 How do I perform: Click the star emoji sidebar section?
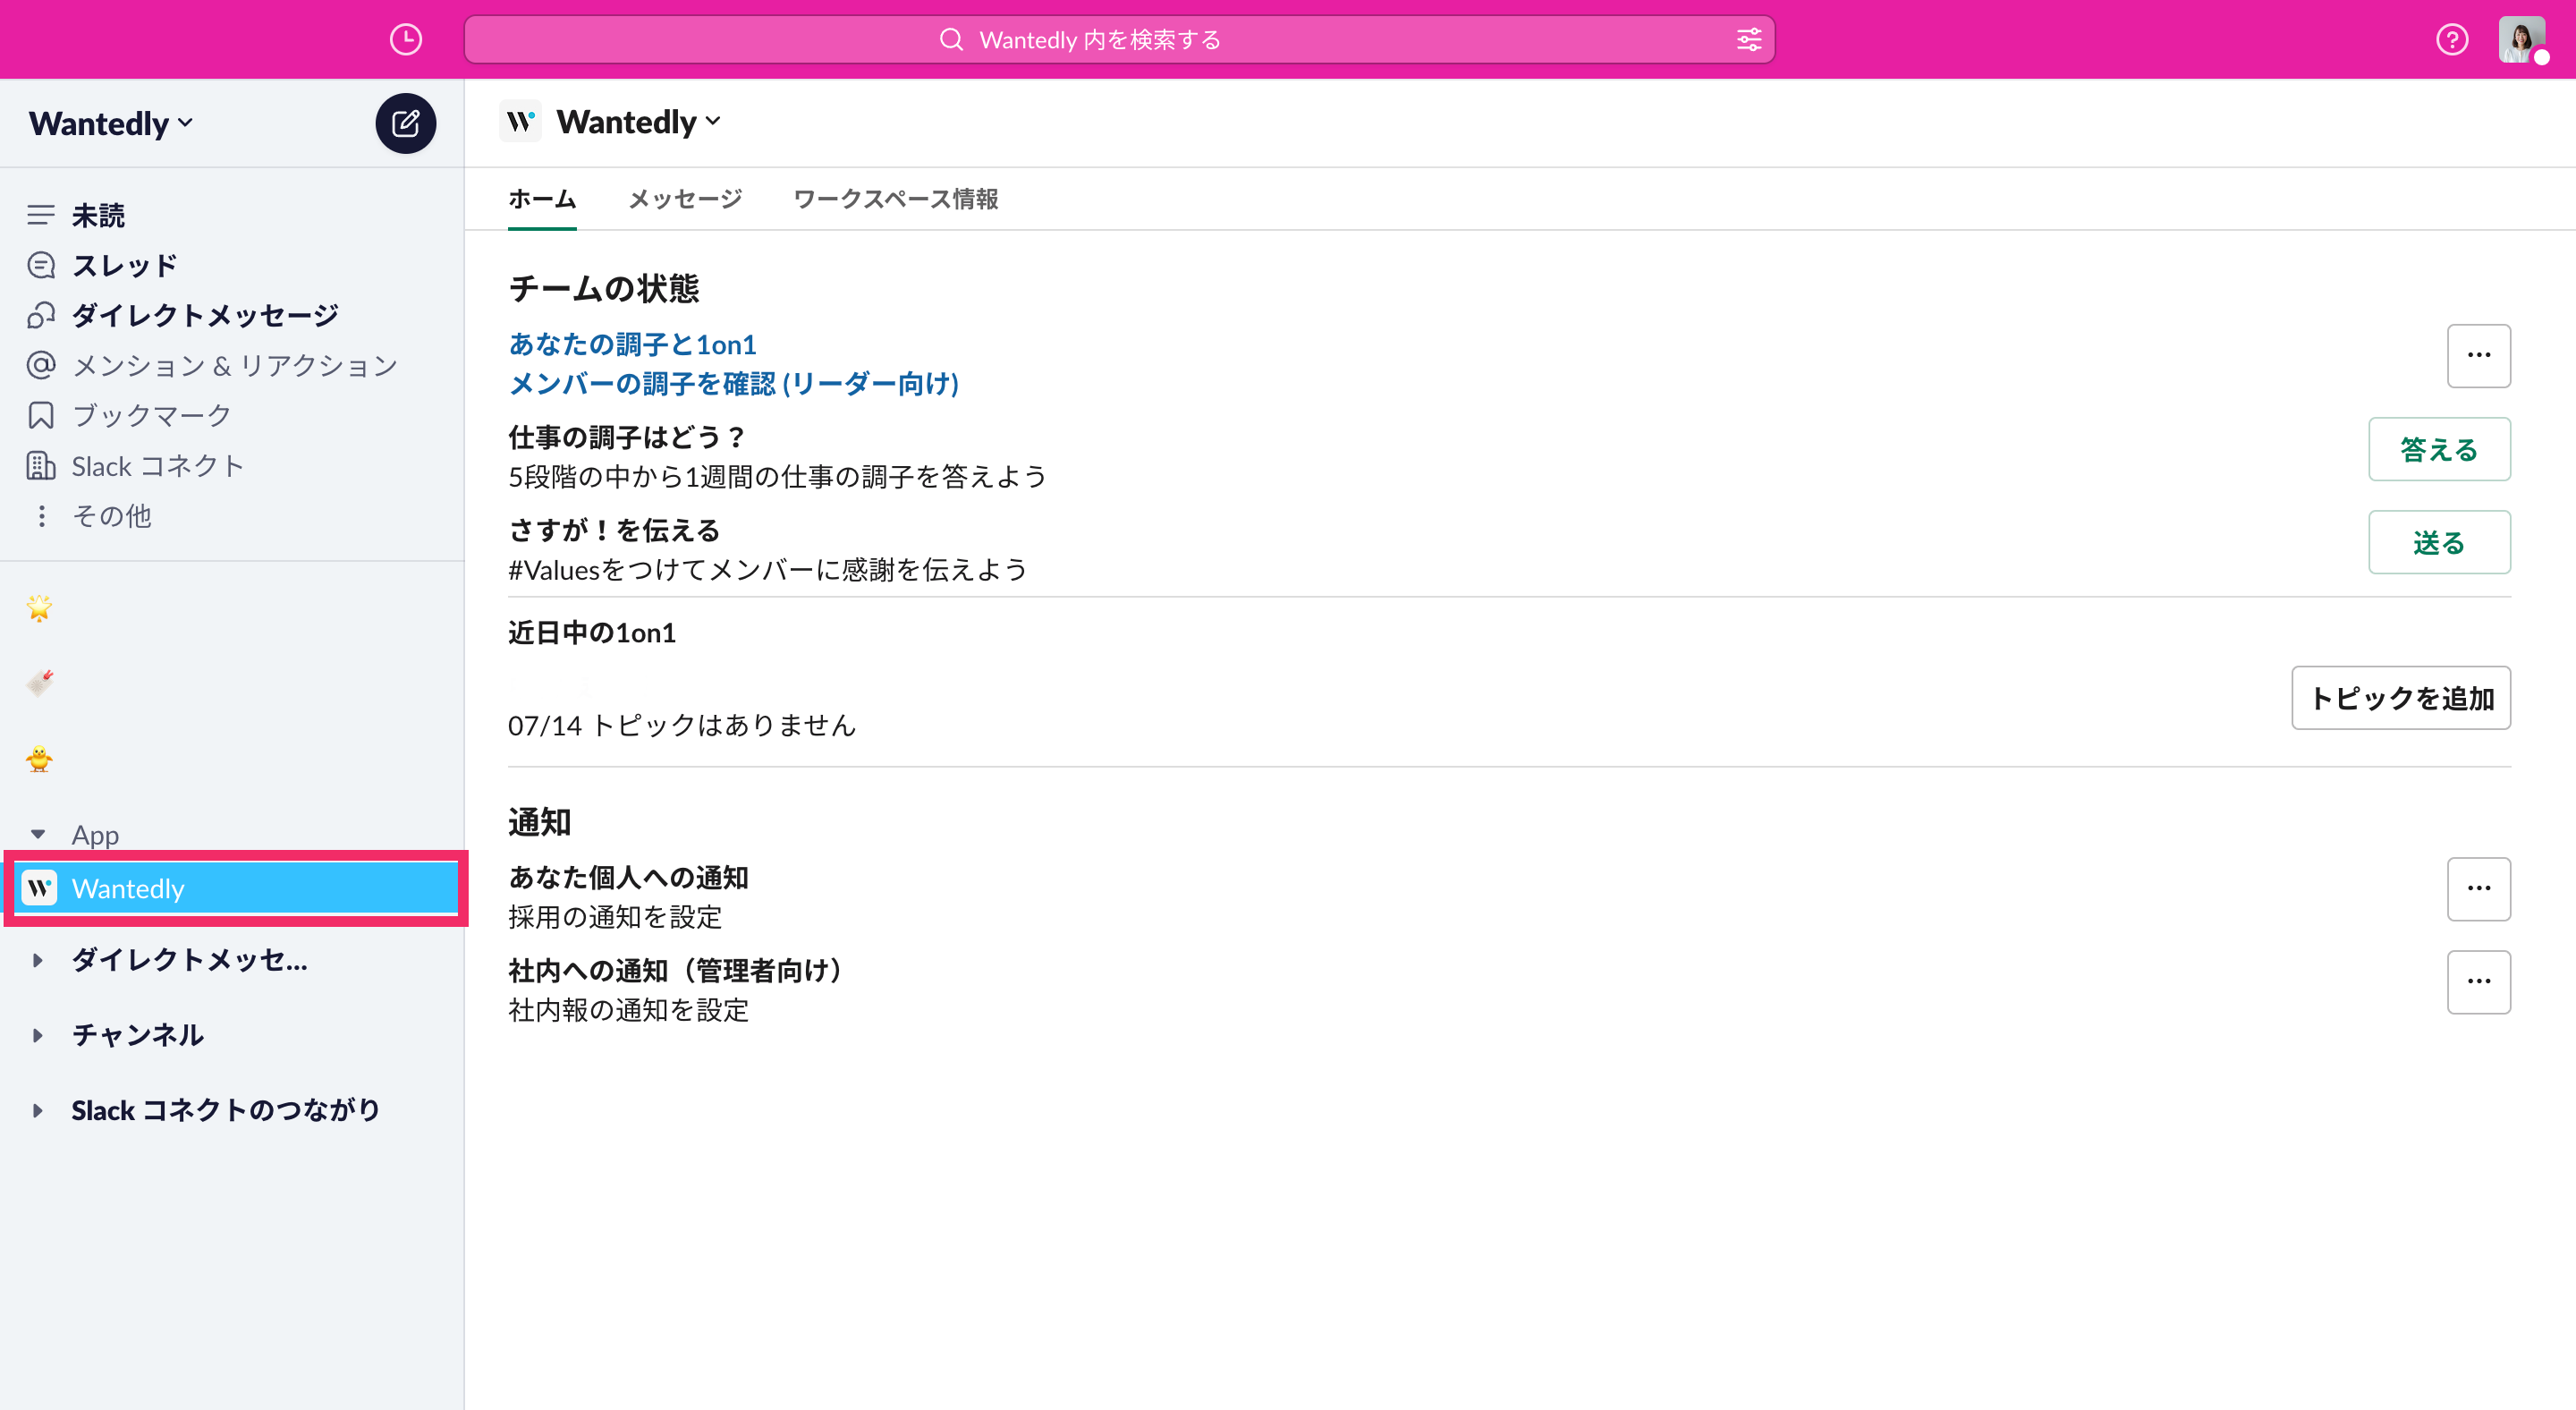click(x=40, y=607)
